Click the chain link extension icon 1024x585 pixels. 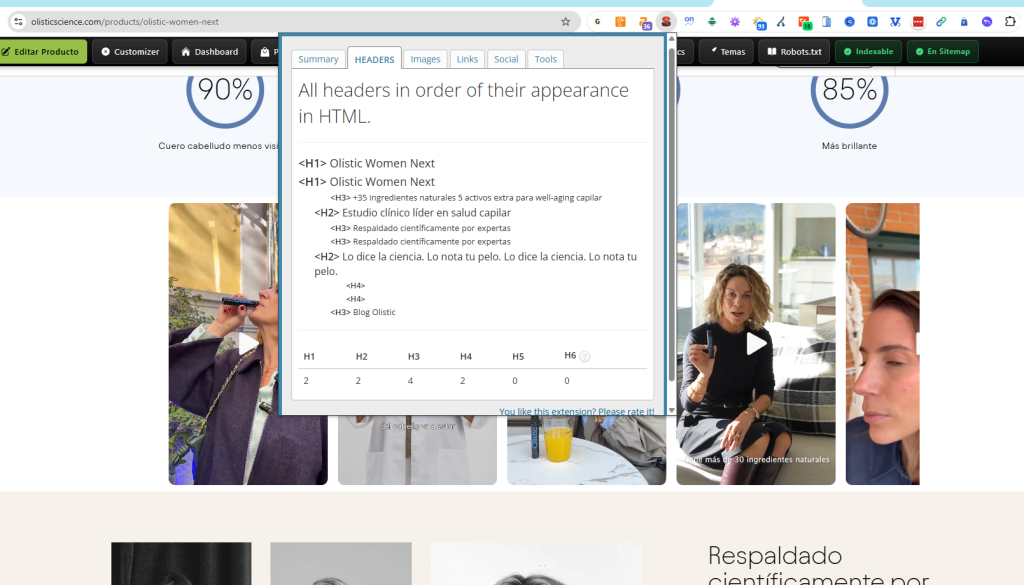coord(941,21)
